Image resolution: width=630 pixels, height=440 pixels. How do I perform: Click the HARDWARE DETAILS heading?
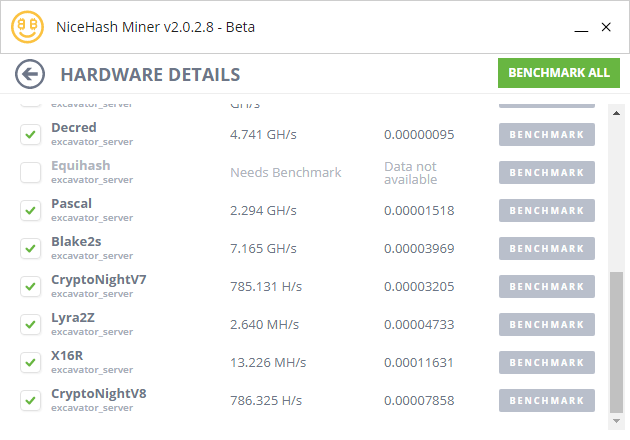[150, 75]
